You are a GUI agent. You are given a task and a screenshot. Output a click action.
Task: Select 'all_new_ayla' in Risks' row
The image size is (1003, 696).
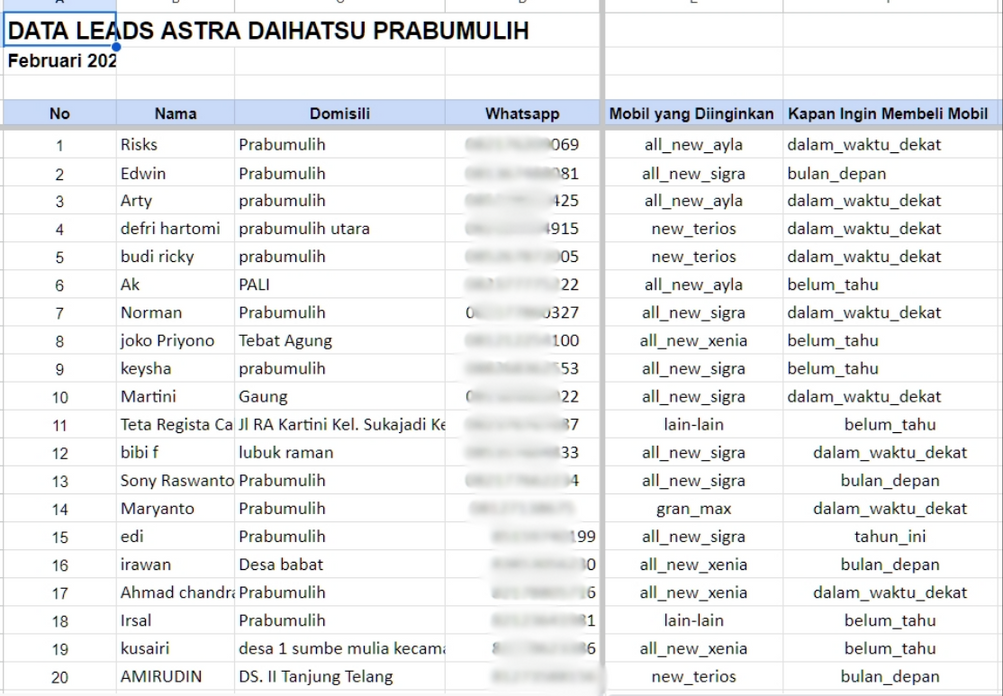pyautogui.click(x=693, y=145)
